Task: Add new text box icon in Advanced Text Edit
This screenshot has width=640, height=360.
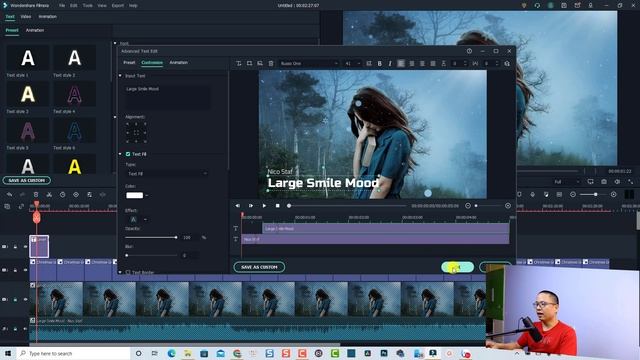Action: pyautogui.click(x=239, y=63)
